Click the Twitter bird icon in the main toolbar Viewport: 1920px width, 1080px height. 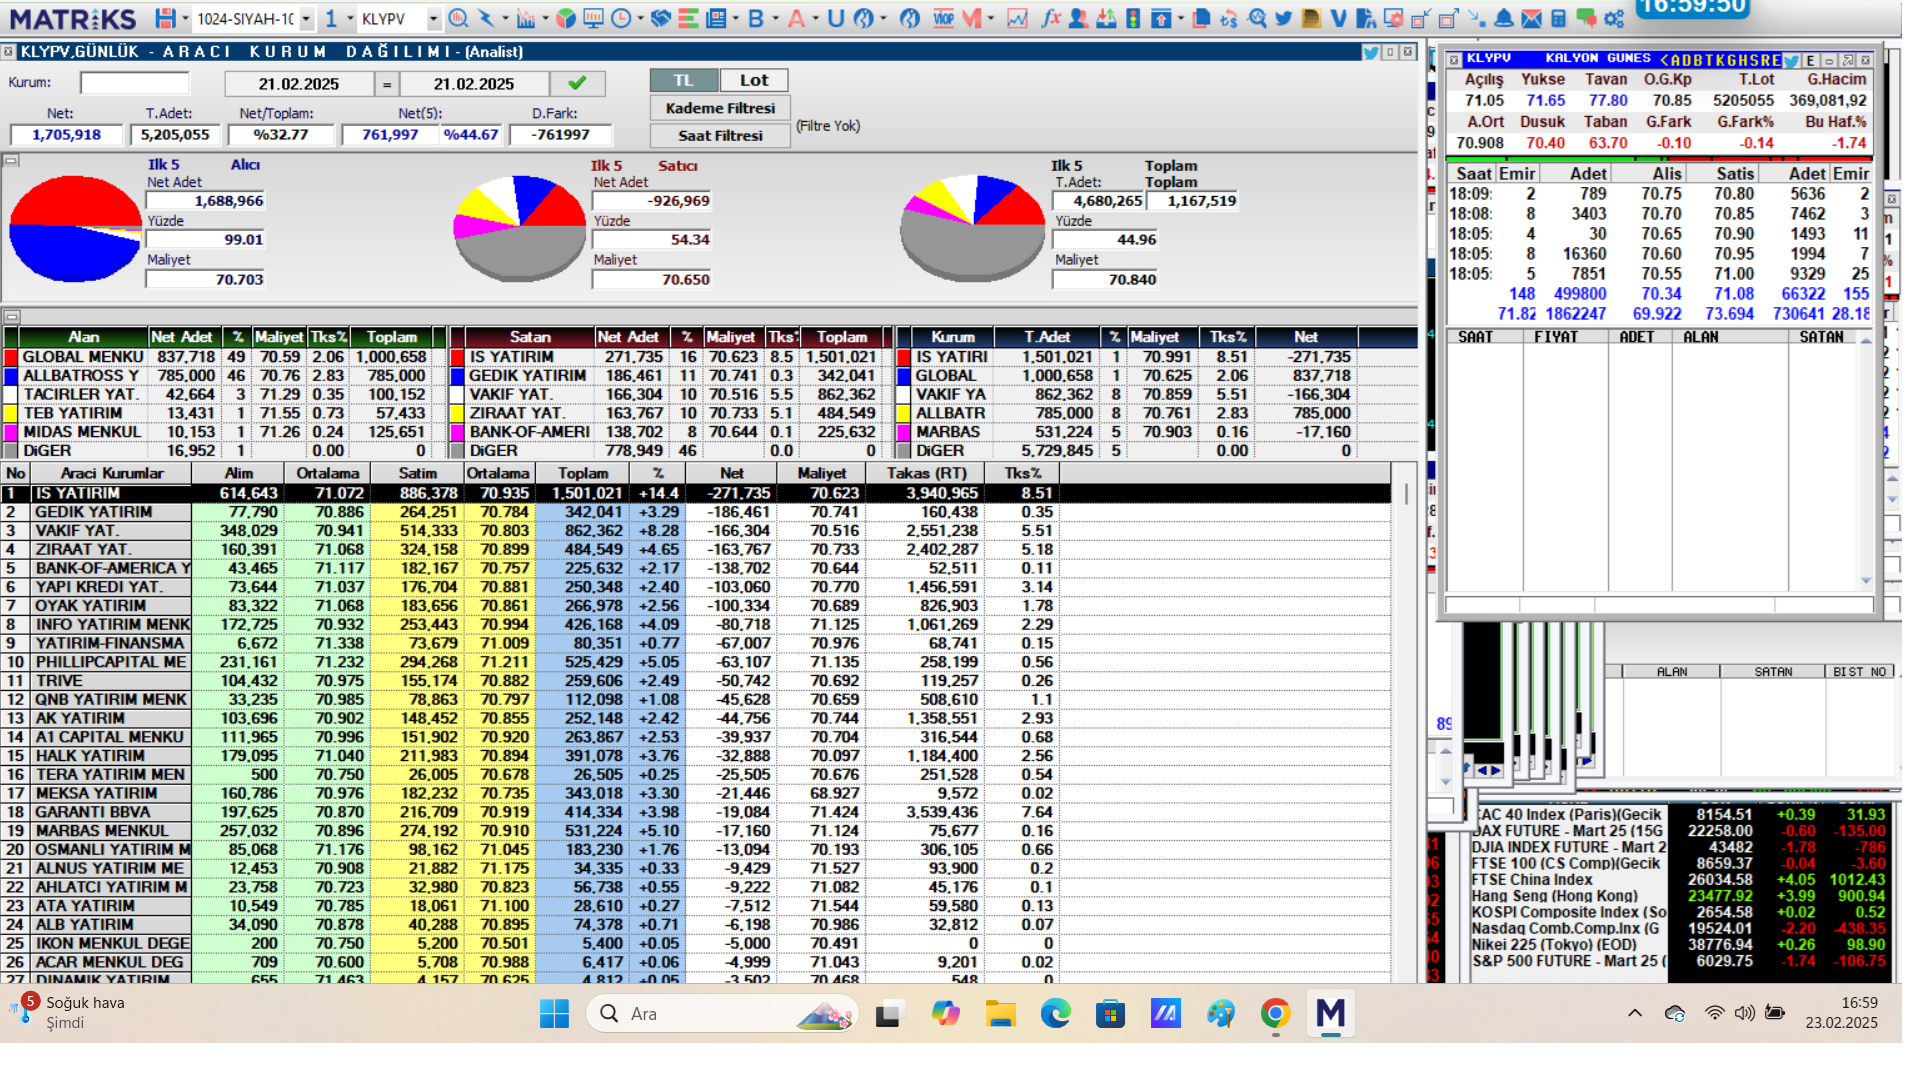(1284, 19)
